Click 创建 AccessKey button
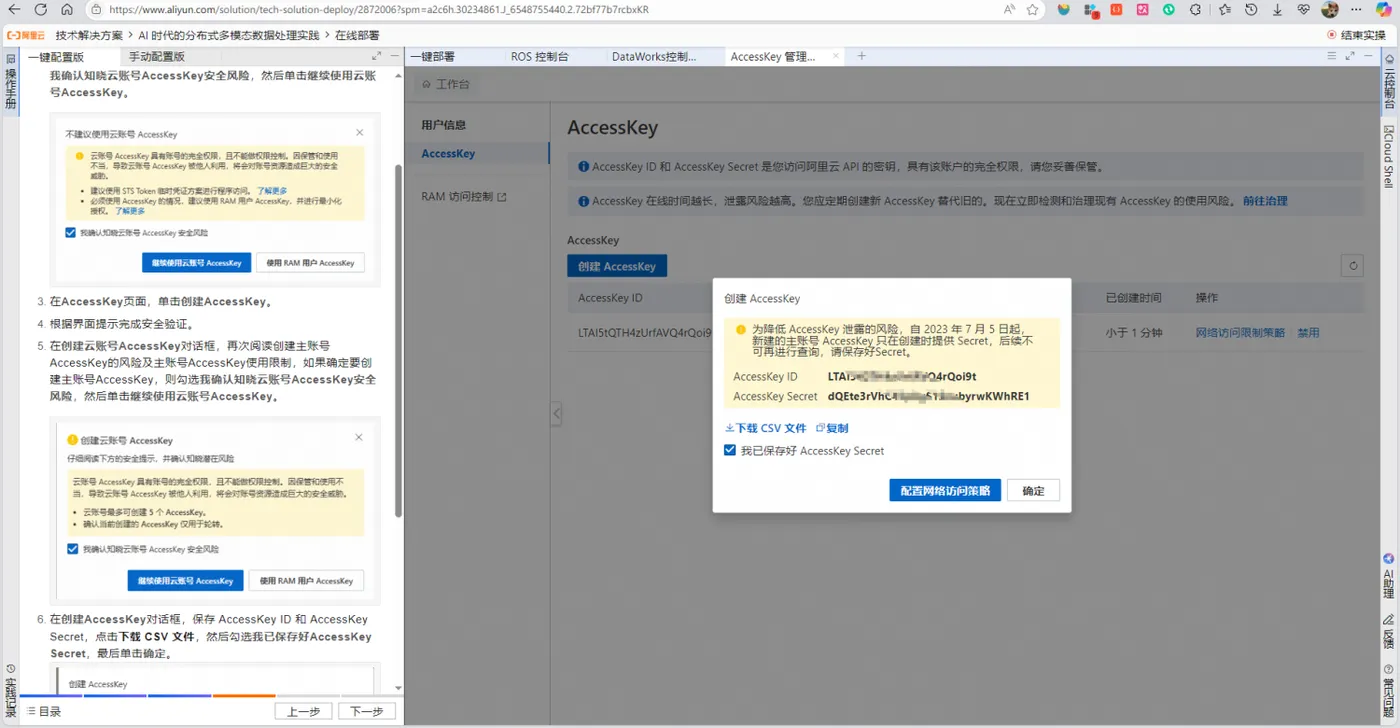 (617, 266)
